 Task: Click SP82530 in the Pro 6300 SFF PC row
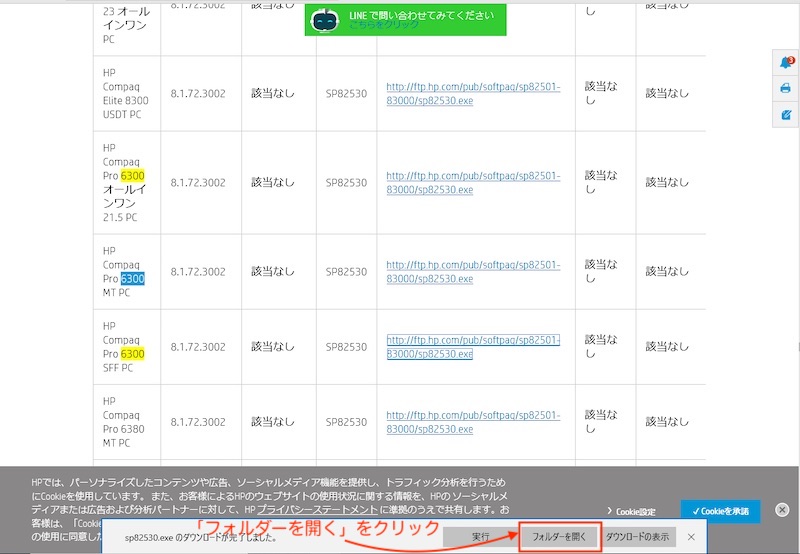point(346,347)
